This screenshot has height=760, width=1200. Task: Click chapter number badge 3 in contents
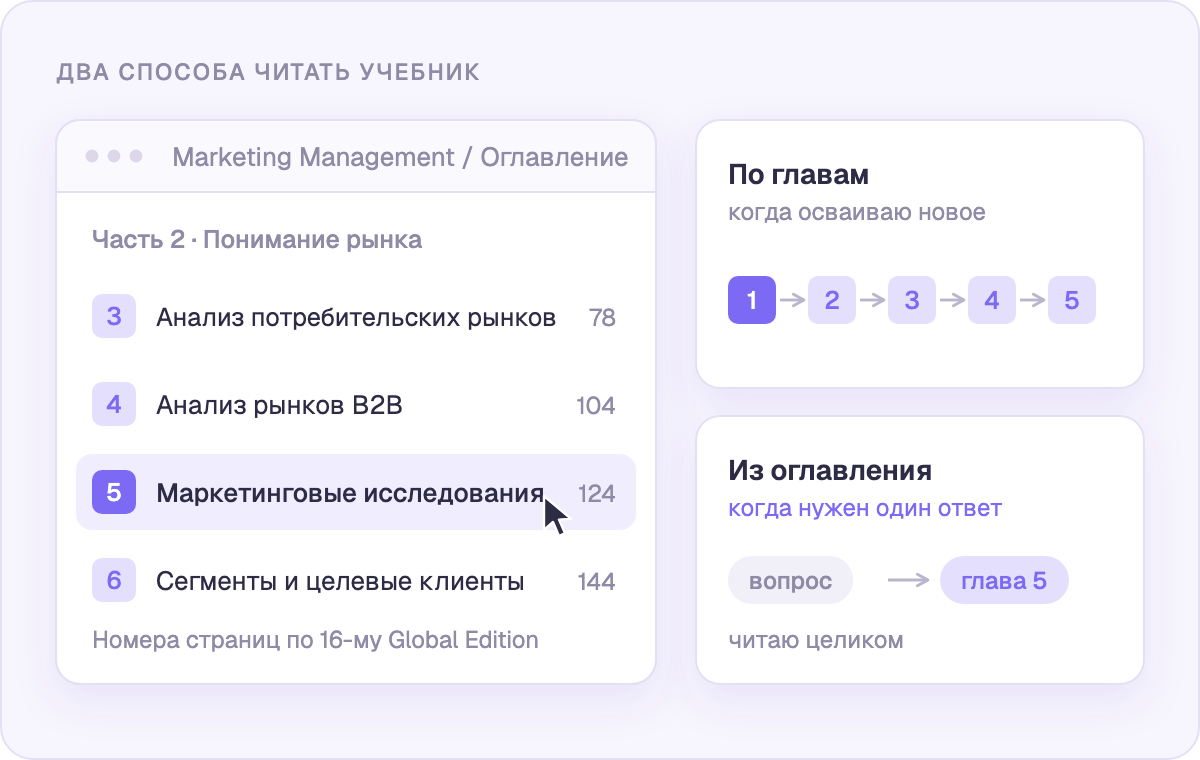pyautogui.click(x=114, y=318)
